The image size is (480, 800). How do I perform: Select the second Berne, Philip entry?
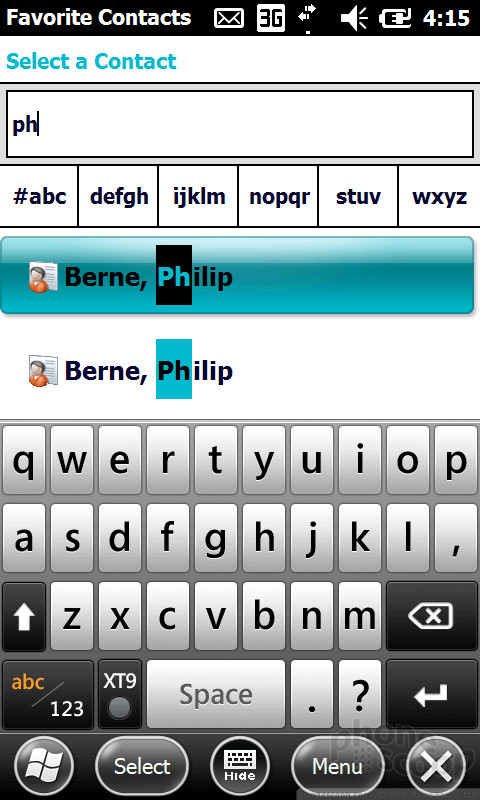(237, 369)
